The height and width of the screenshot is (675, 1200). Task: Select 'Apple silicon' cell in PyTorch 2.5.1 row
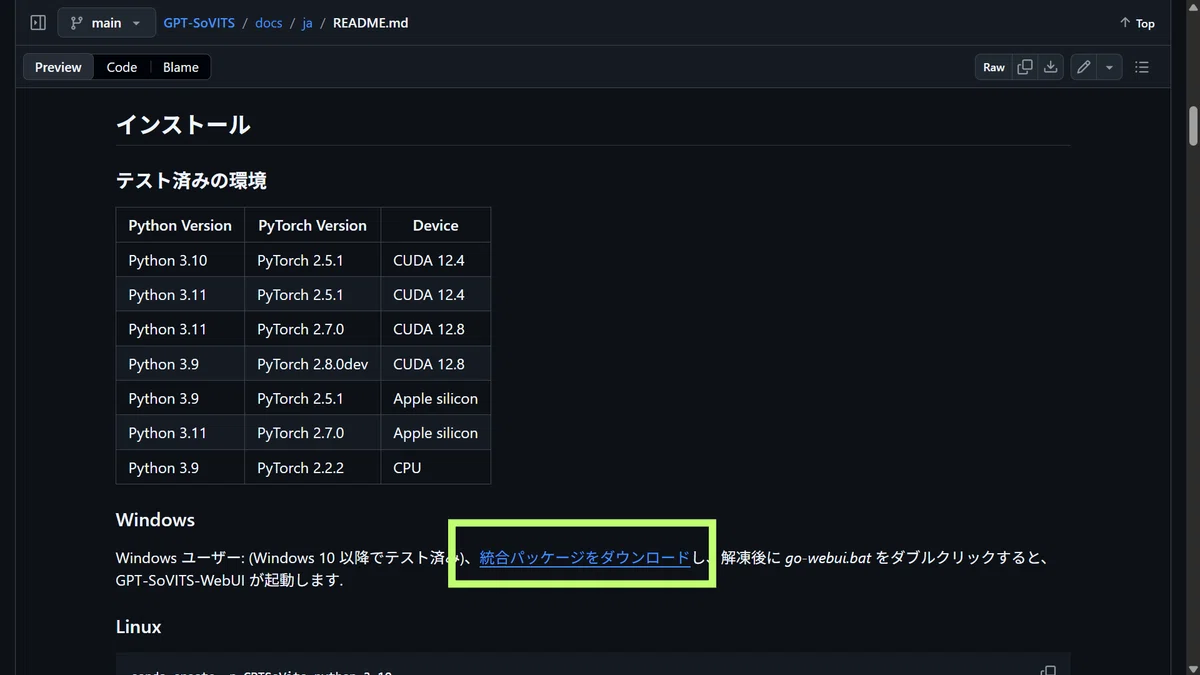tap(436, 398)
